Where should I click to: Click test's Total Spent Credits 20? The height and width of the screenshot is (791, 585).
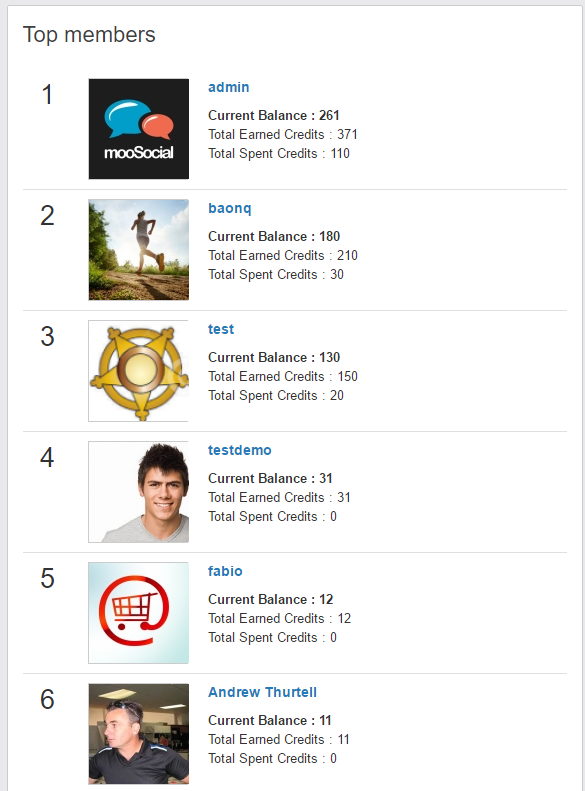[276, 396]
